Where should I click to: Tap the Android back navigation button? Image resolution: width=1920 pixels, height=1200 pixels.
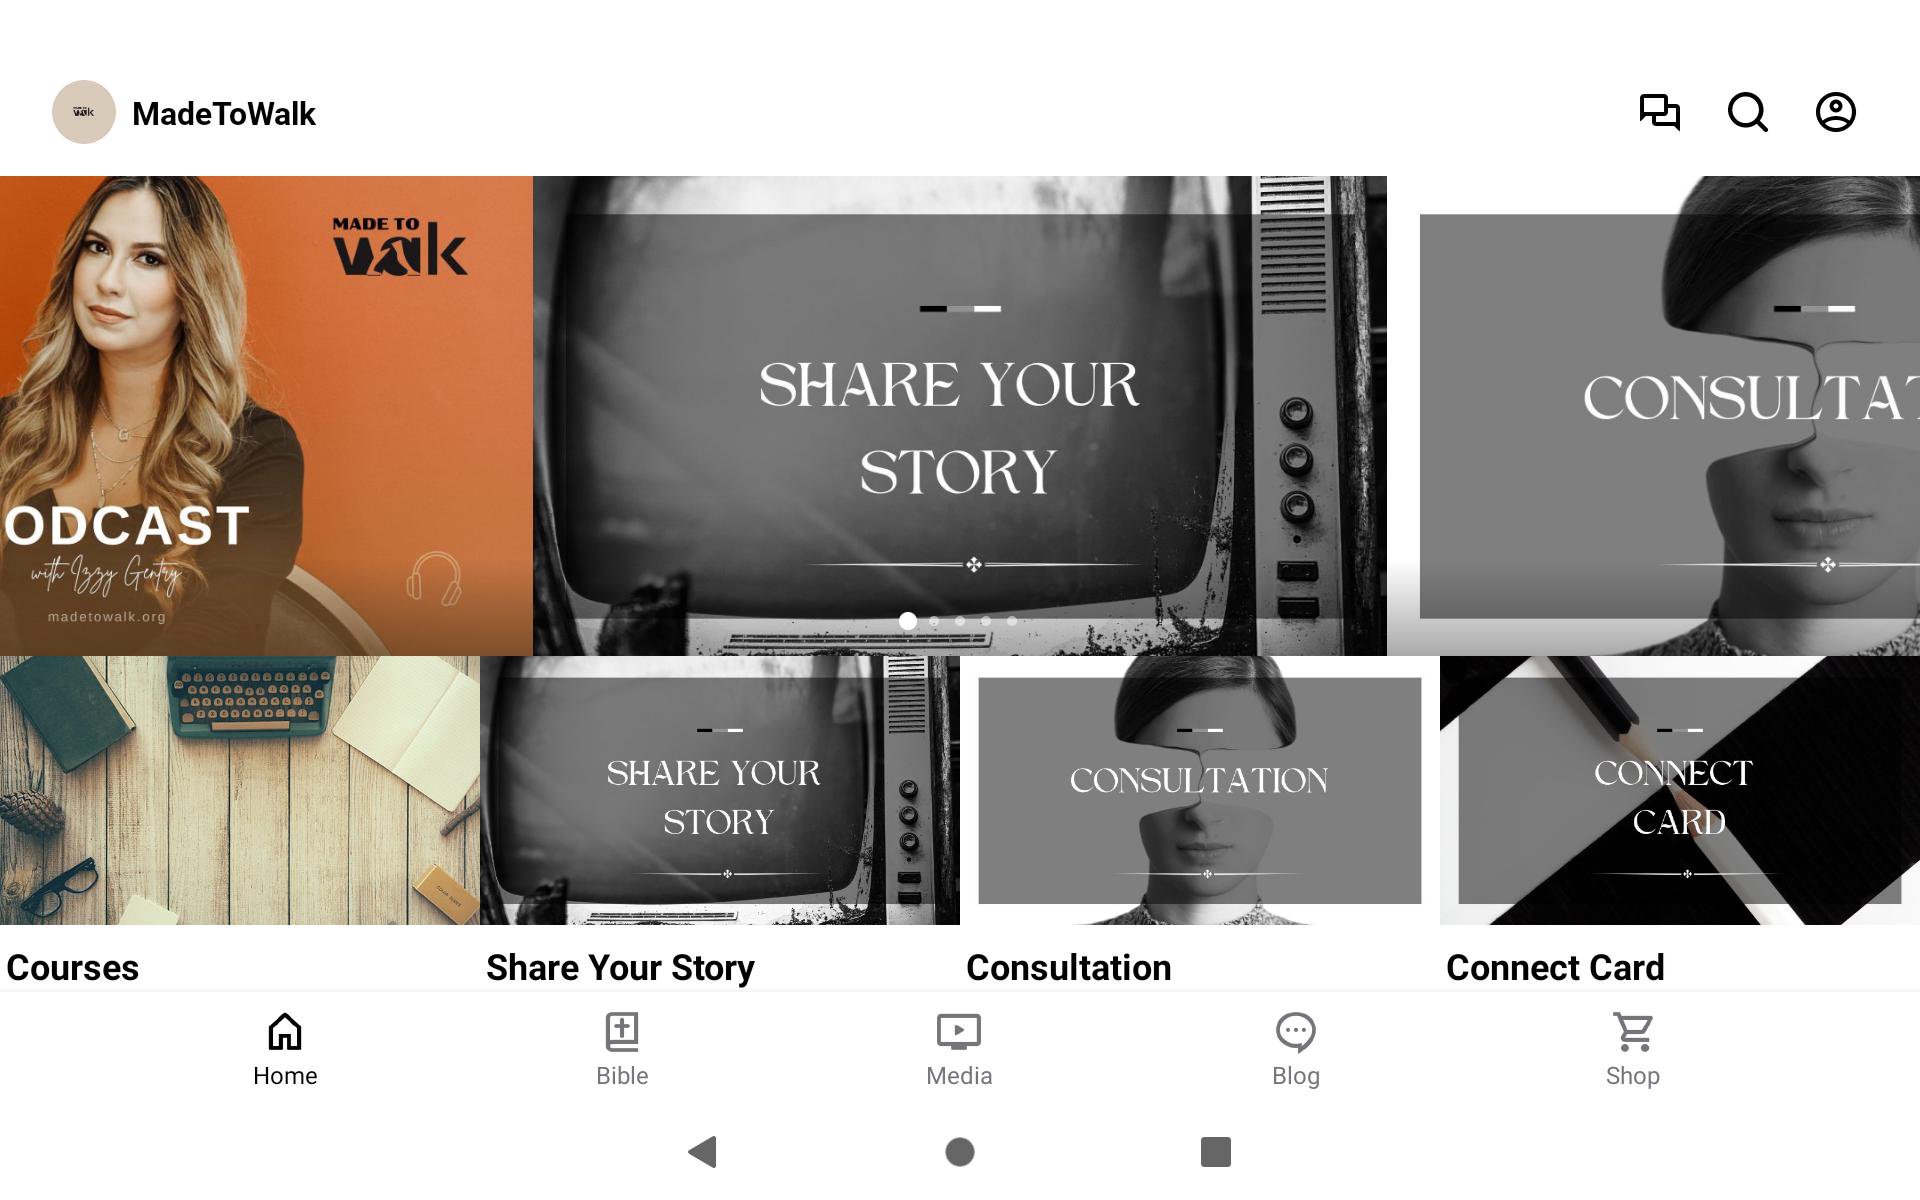coord(703,1152)
